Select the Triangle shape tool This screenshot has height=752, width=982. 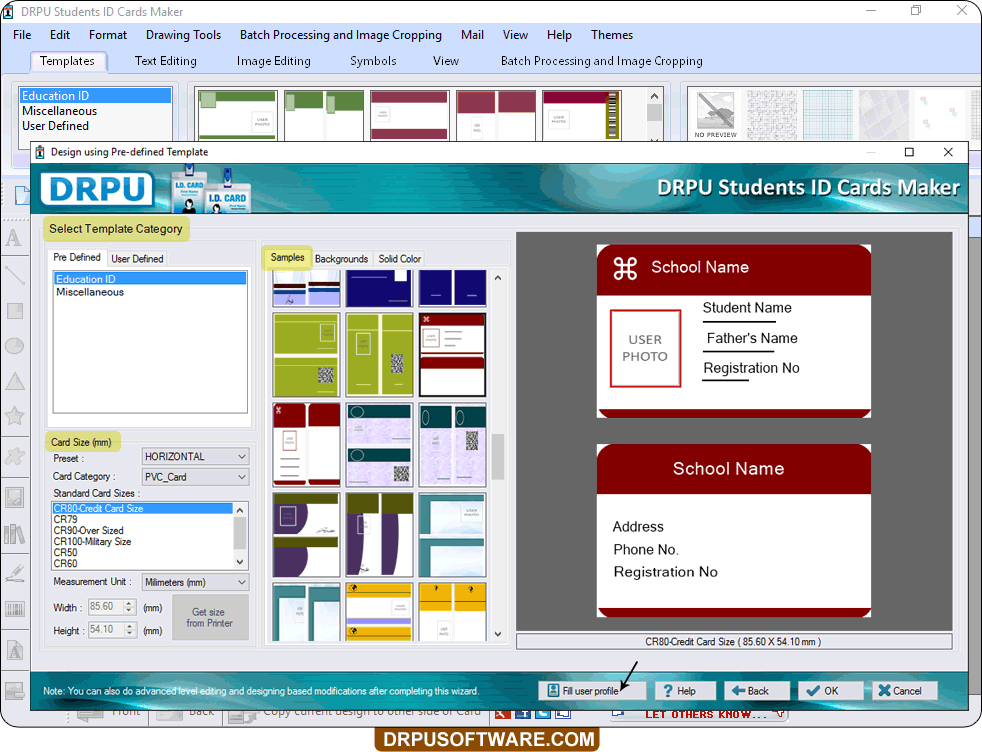pos(14,381)
